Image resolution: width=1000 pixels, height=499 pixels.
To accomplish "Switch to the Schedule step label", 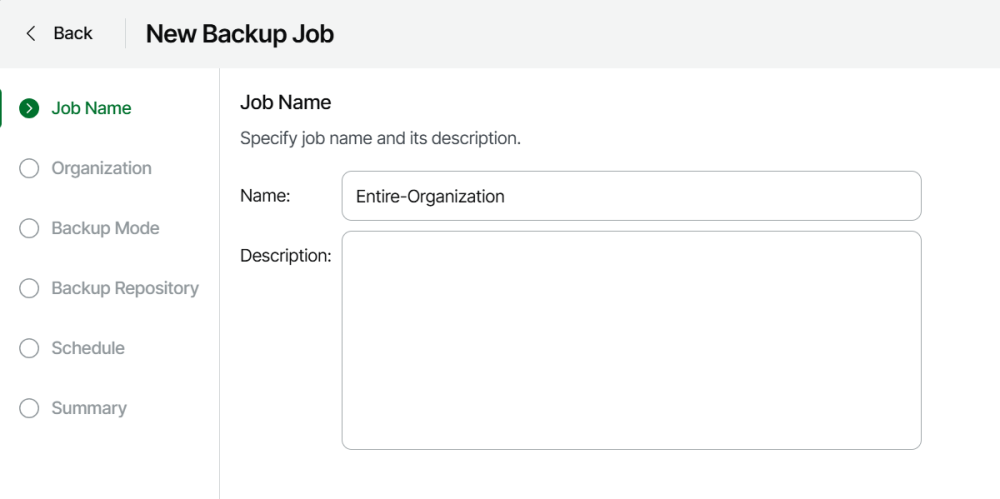I will [88, 348].
